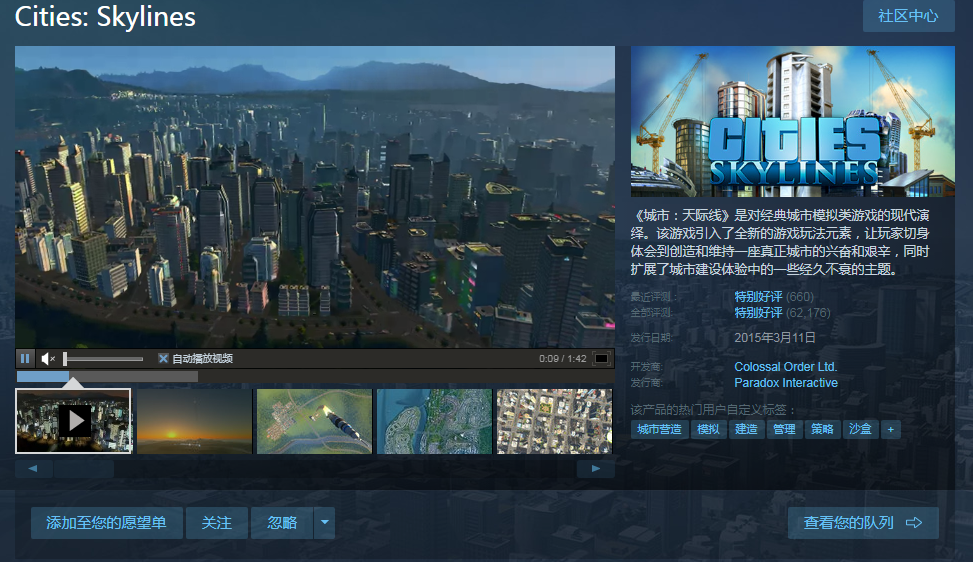
Task: Select the 城市营造 tag
Action: click(659, 429)
